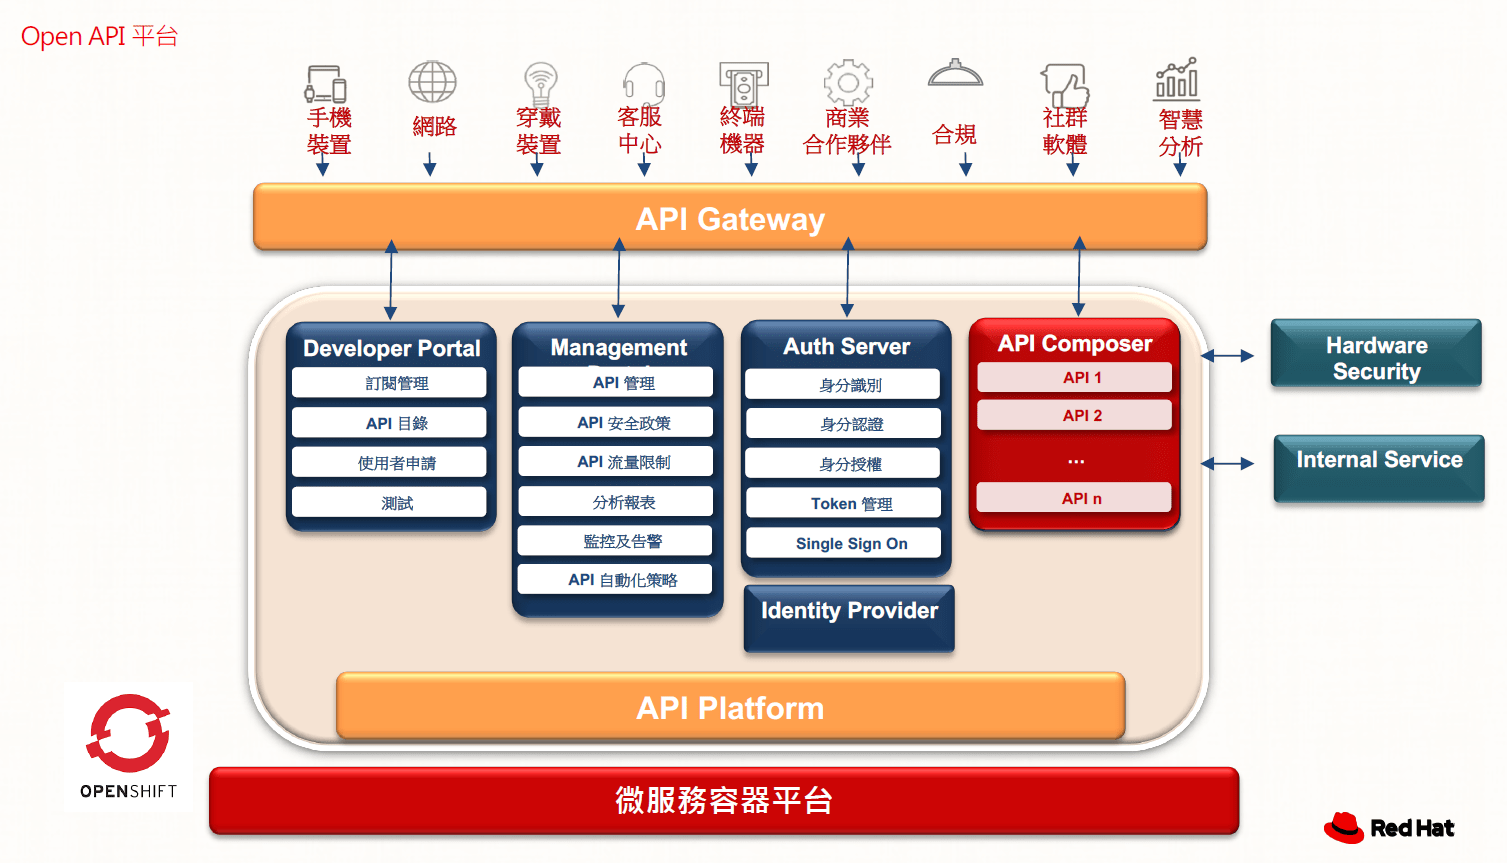Select the 合規 compliance icon
Screen dimensions: 1507x863
tap(955, 75)
